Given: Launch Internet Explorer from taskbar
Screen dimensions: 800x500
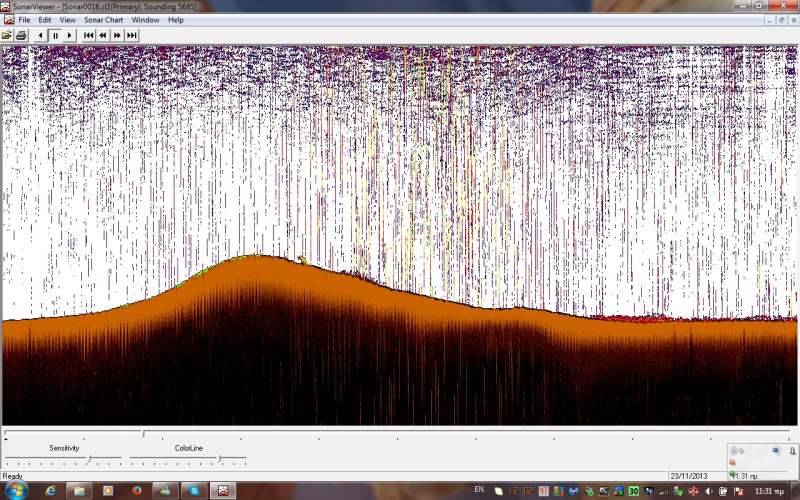Looking at the screenshot, I should [x=51, y=491].
